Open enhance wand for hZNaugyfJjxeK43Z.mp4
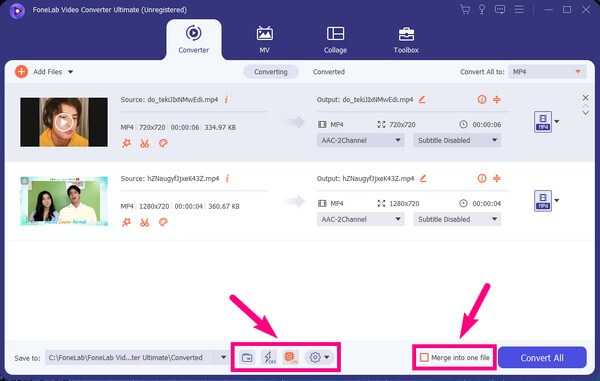 126,222
